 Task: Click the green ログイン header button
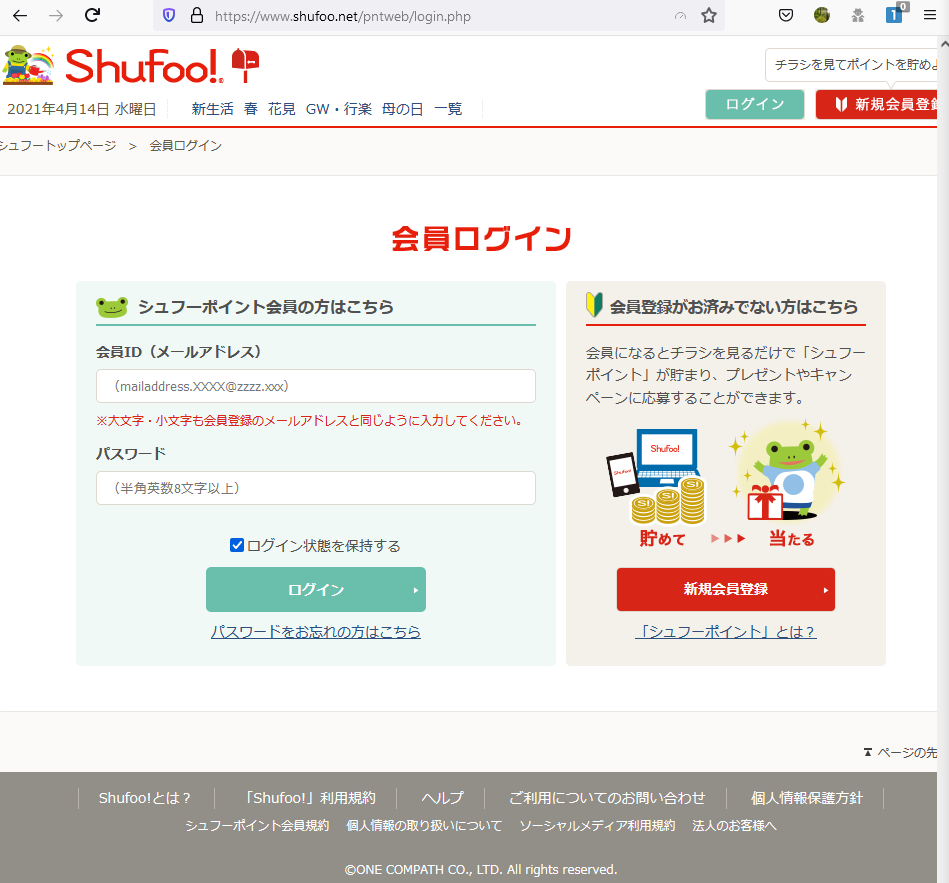(x=754, y=103)
